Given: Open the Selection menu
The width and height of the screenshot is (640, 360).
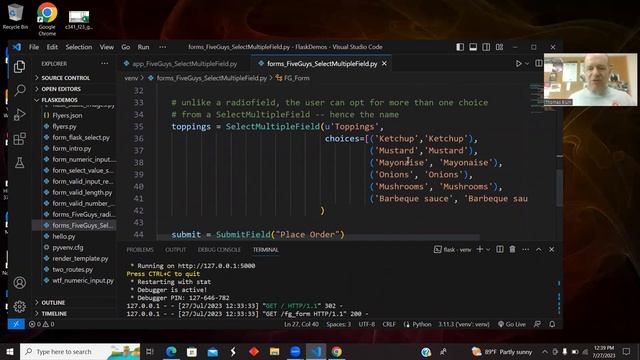Looking at the screenshot, I should click(x=79, y=47).
